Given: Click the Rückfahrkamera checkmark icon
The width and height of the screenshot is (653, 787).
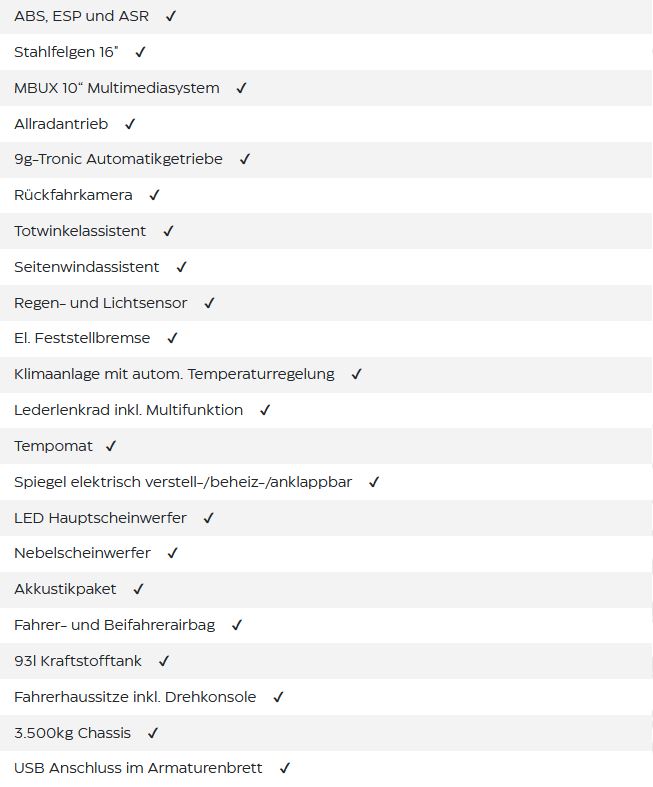Looking at the screenshot, I should point(154,195).
